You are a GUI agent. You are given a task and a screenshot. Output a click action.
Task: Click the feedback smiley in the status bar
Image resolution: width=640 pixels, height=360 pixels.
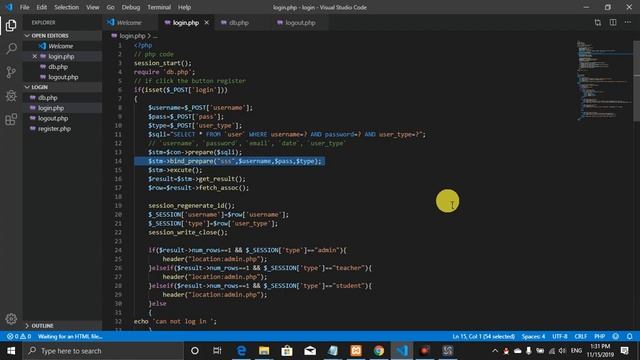pos(616,336)
